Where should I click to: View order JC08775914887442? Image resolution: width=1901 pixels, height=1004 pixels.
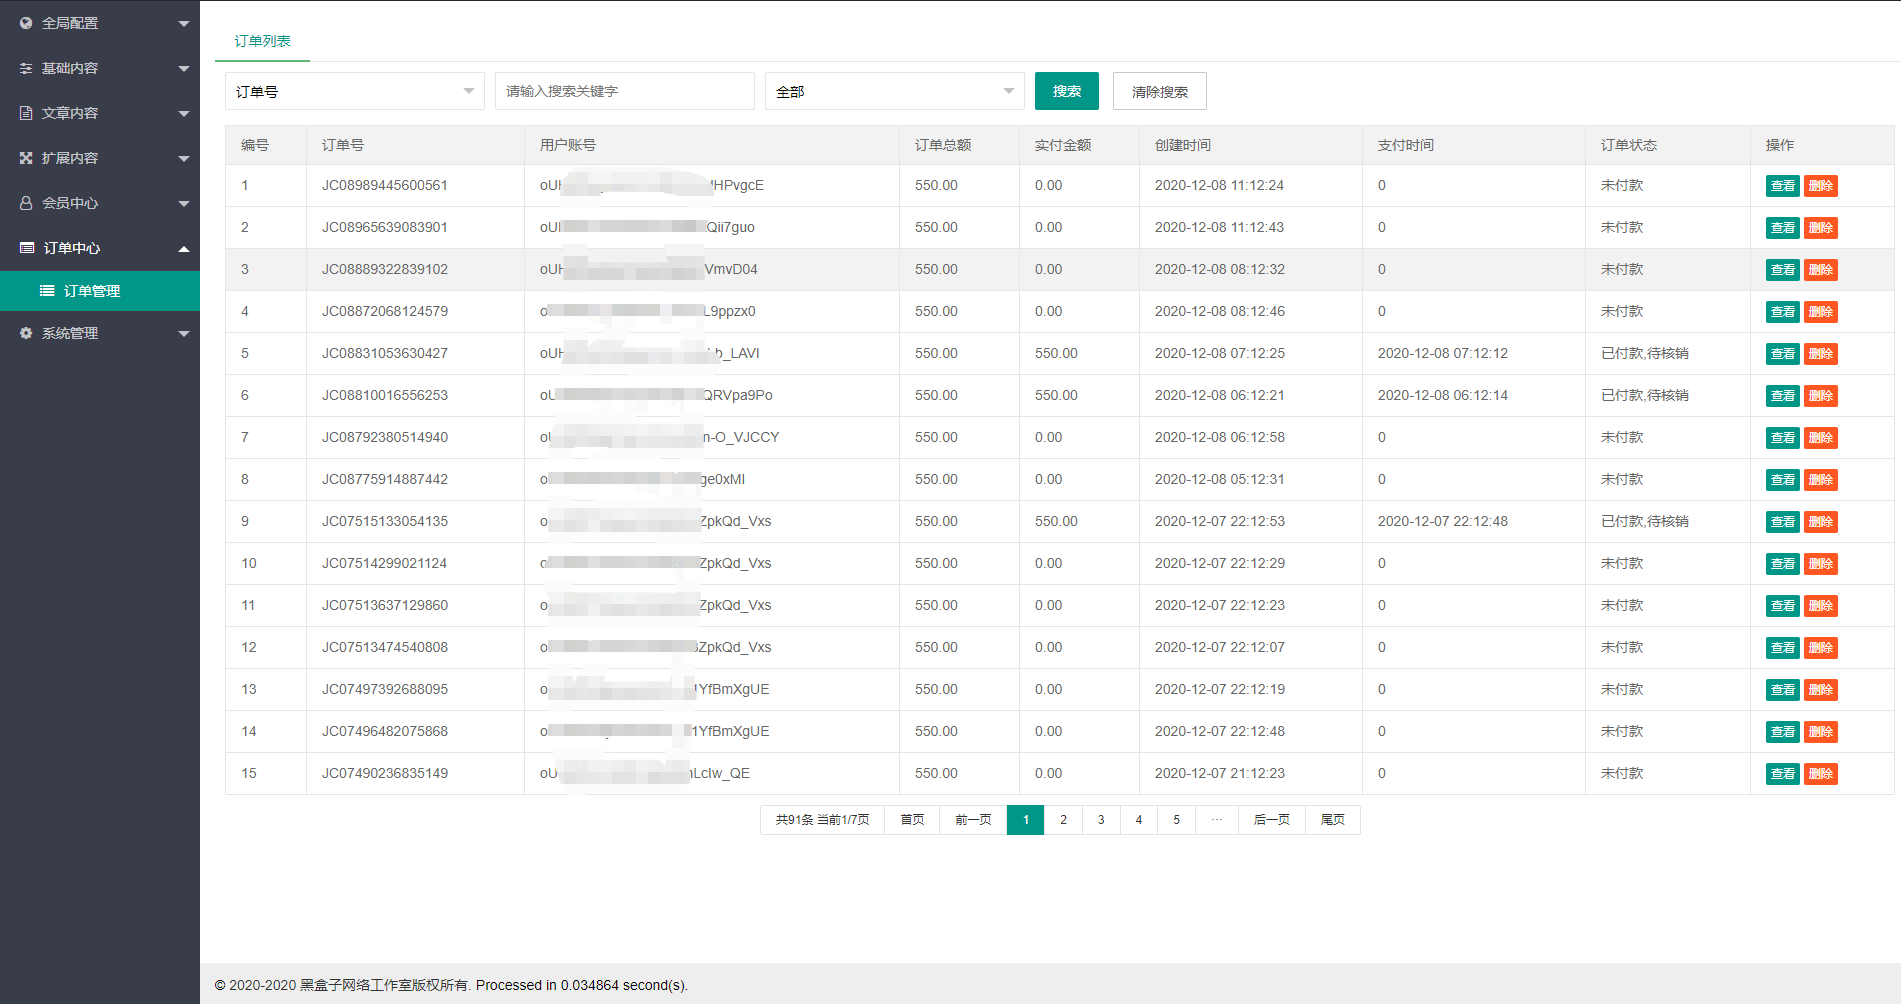(x=1783, y=480)
